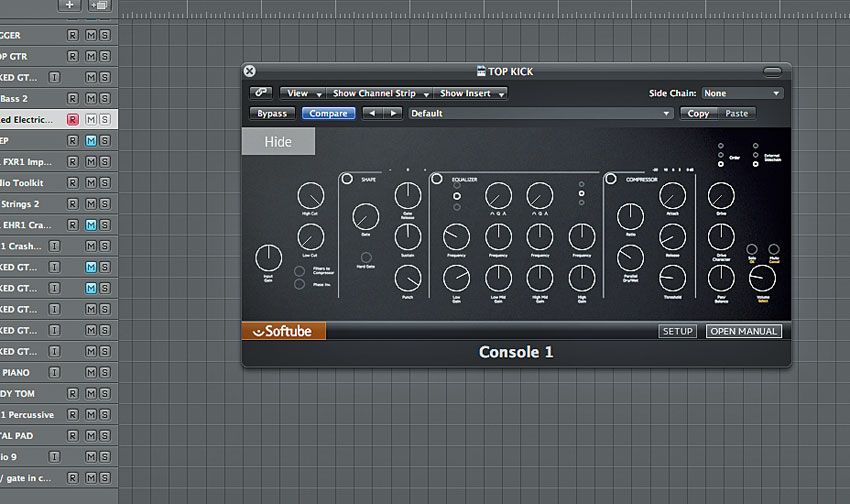The width and height of the screenshot is (850, 504).
Task: Click the add track plus button
Action: (x=69, y=5)
